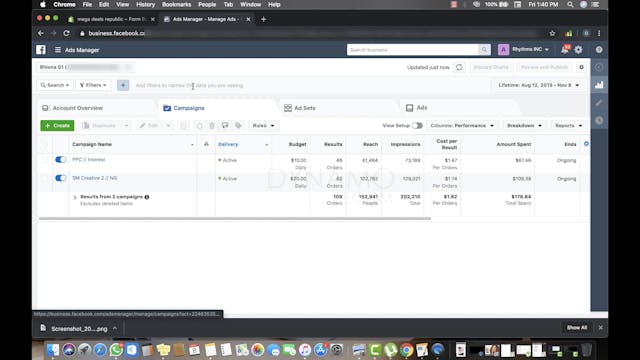Tick the select-all campaigns checkbox
The width and height of the screenshot is (640, 360).
pos(44,144)
